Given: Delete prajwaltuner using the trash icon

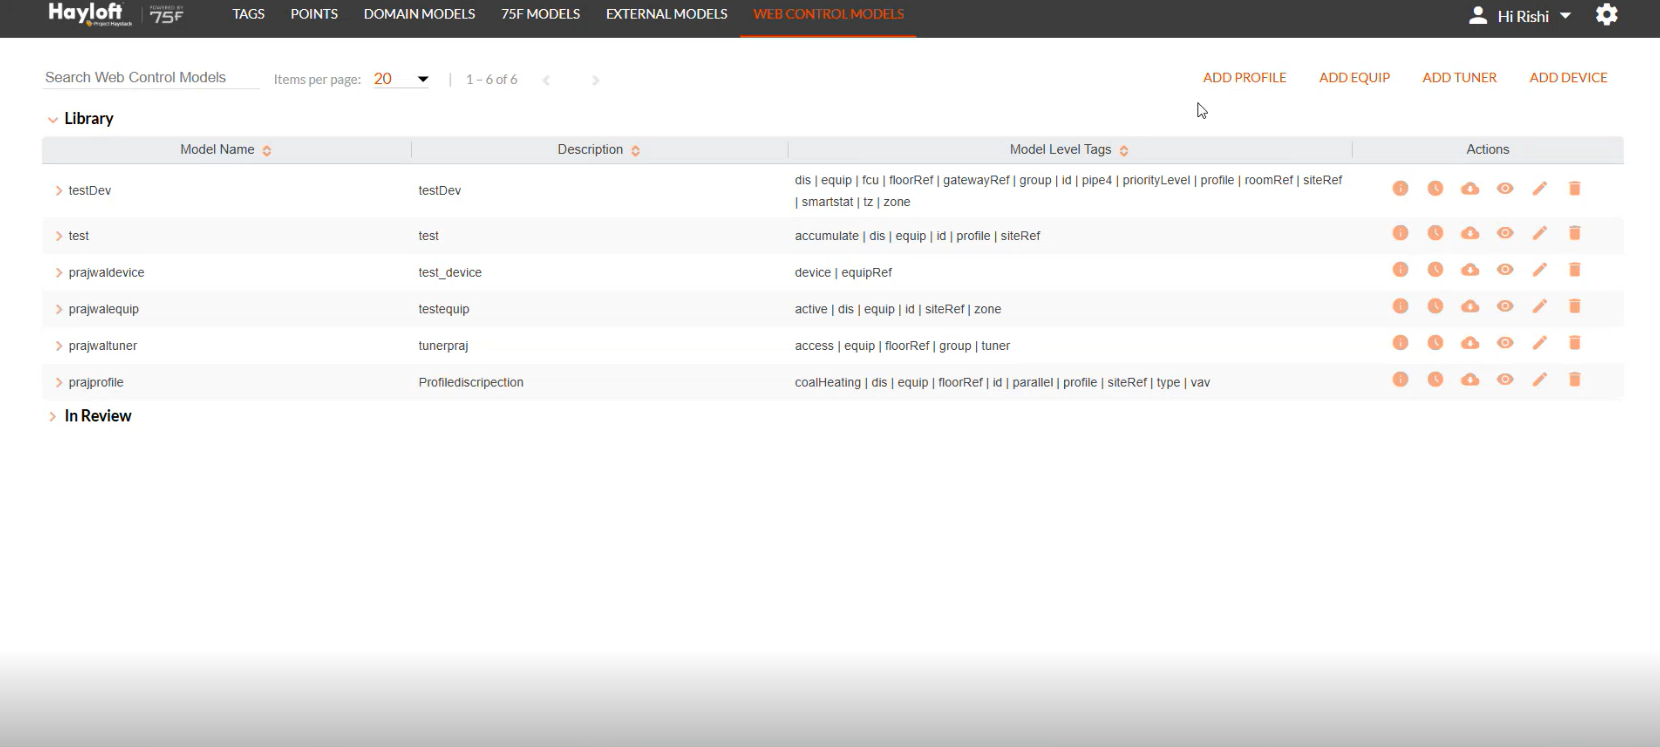Looking at the screenshot, I should click(x=1575, y=343).
